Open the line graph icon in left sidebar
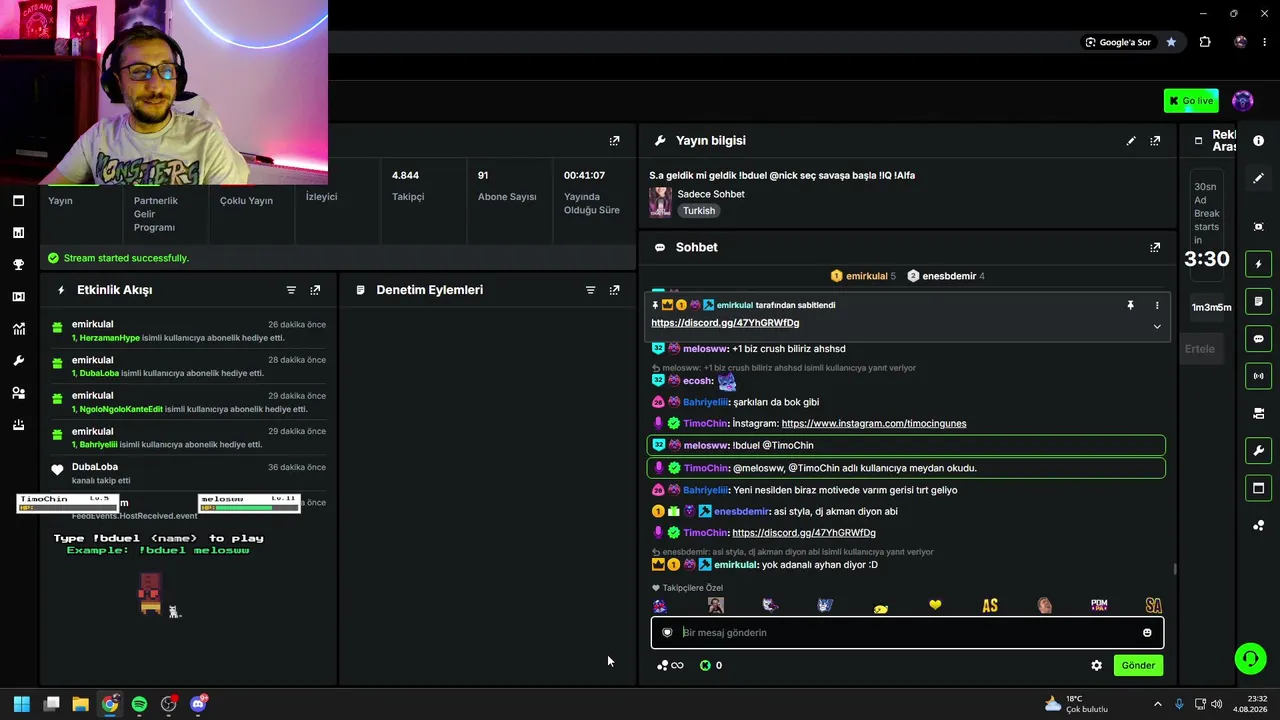Image resolution: width=1280 pixels, height=720 pixels. 18,329
